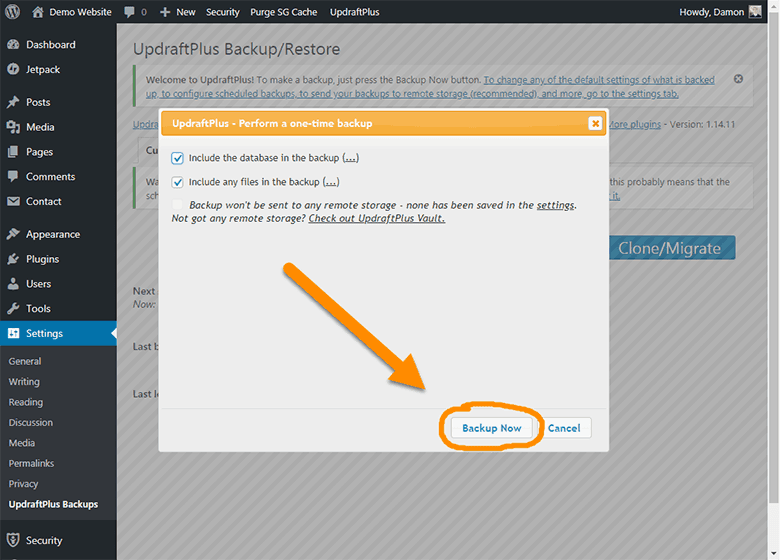Click the Tools wrench icon
The image size is (780, 560).
[x=13, y=308]
